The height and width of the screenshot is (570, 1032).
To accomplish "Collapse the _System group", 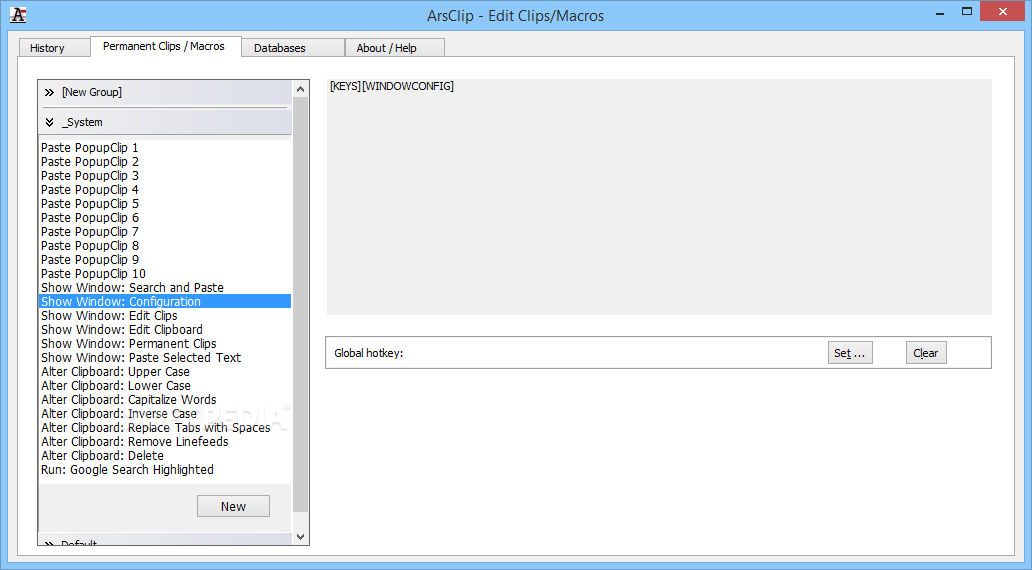I will click(167, 122).
